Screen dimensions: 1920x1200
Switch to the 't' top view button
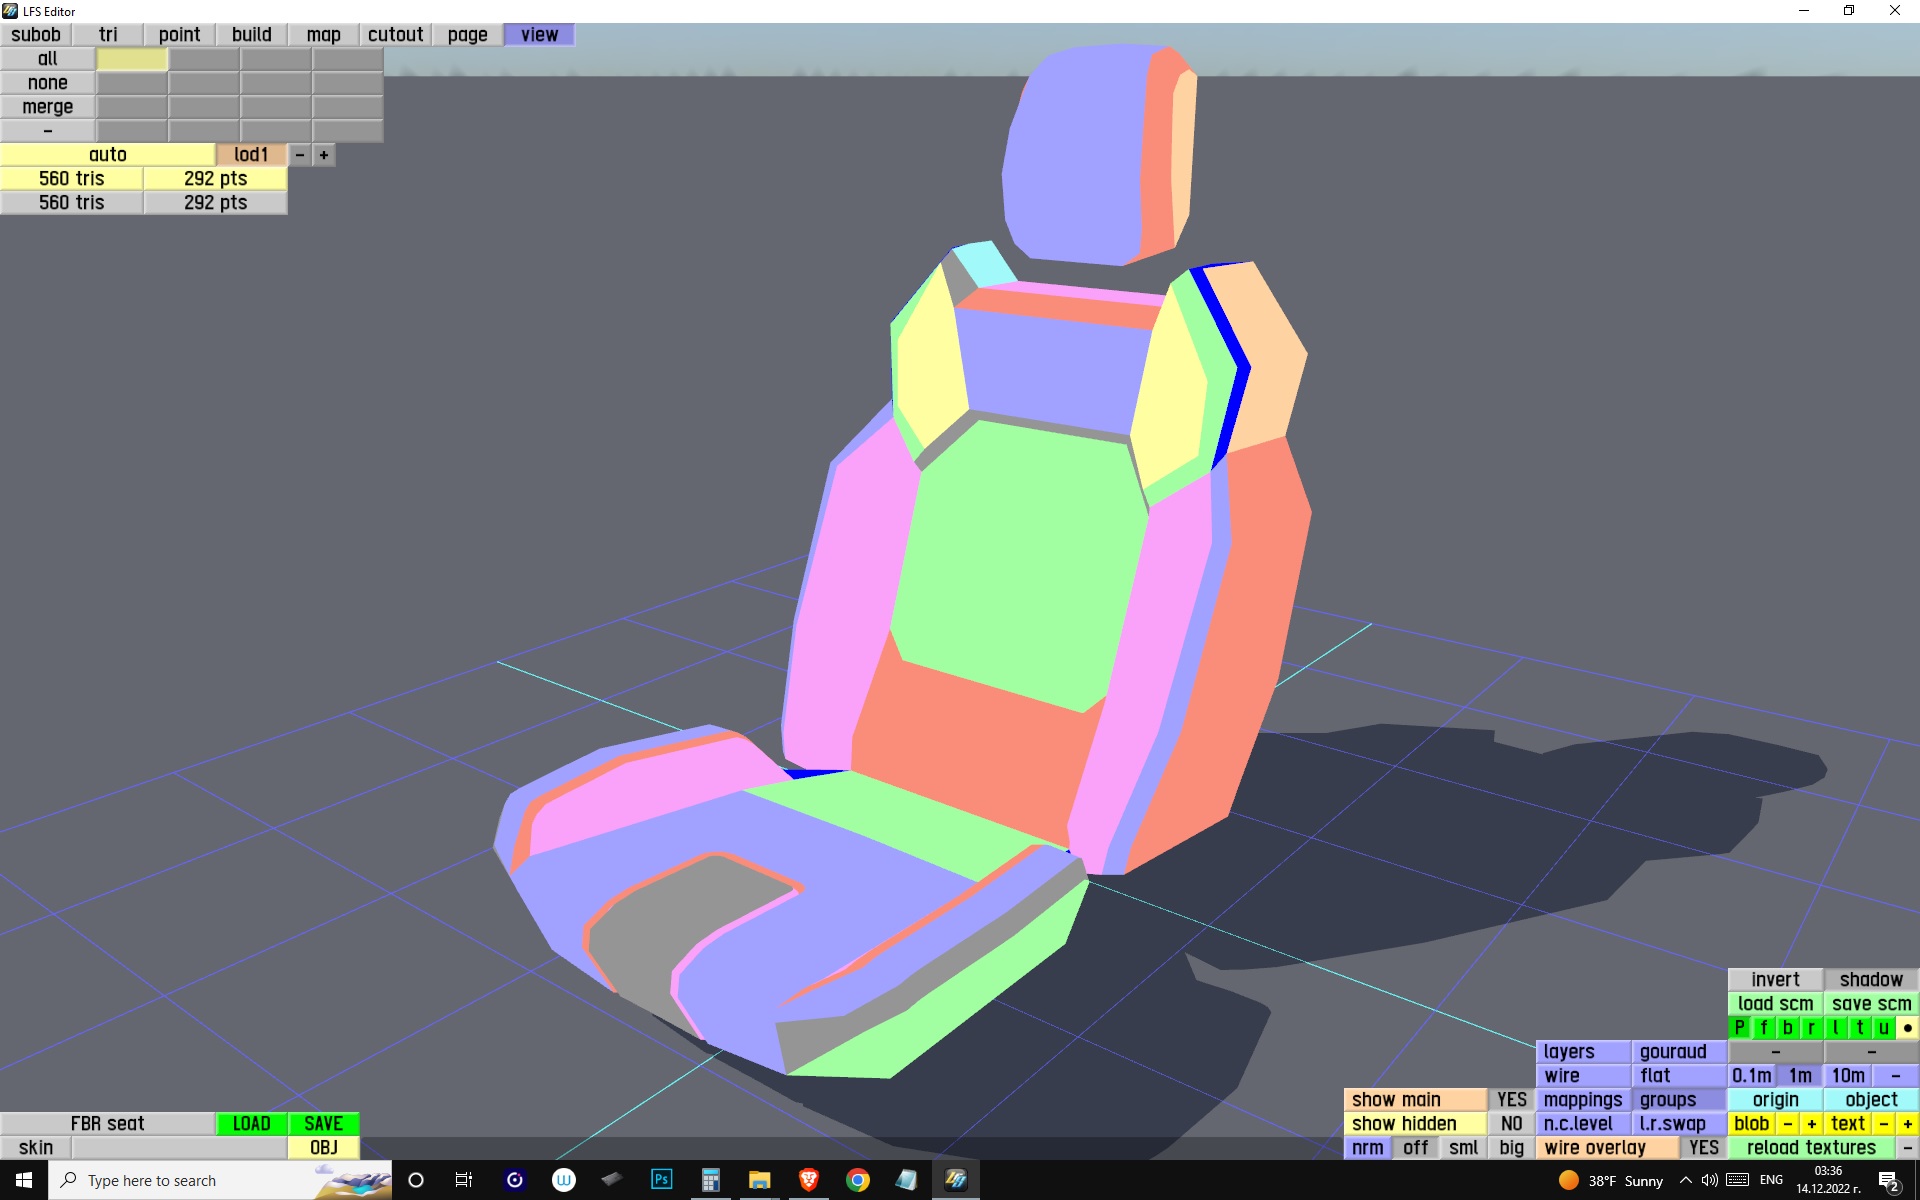point(1859,1028)
